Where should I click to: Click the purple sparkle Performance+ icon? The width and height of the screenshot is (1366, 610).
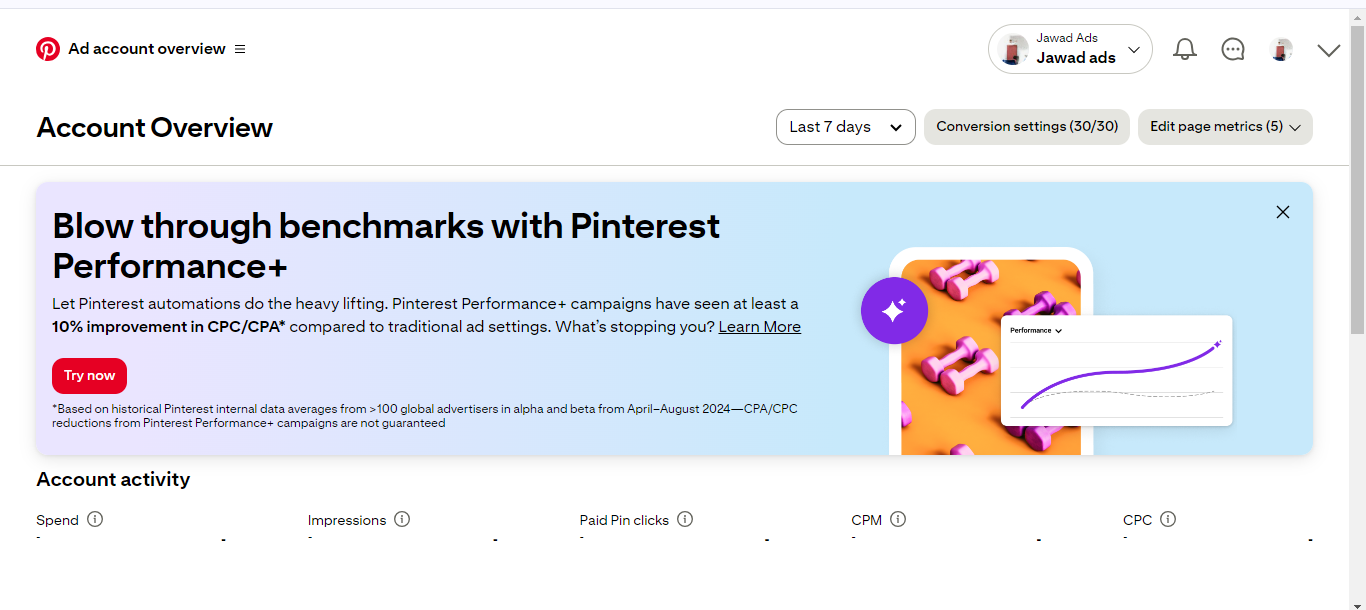coord(894,310)
